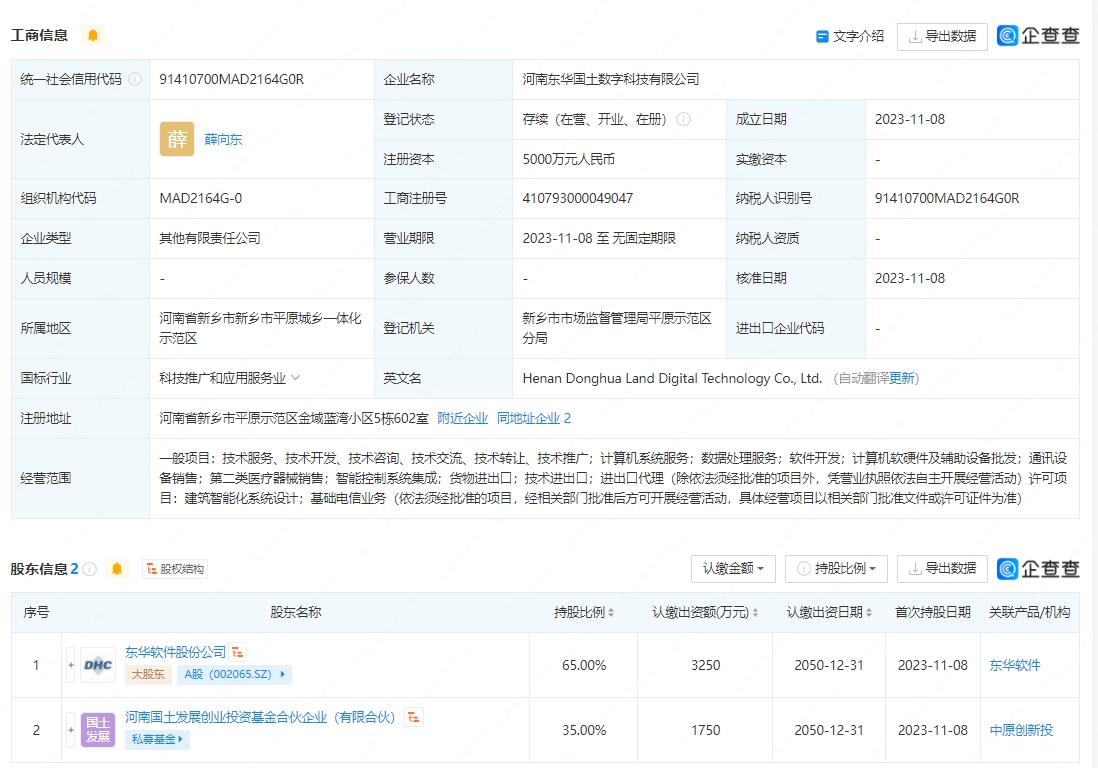Select the 1750 subscribed capital cell
The image size is (1098, 768).
coord(705,730)
